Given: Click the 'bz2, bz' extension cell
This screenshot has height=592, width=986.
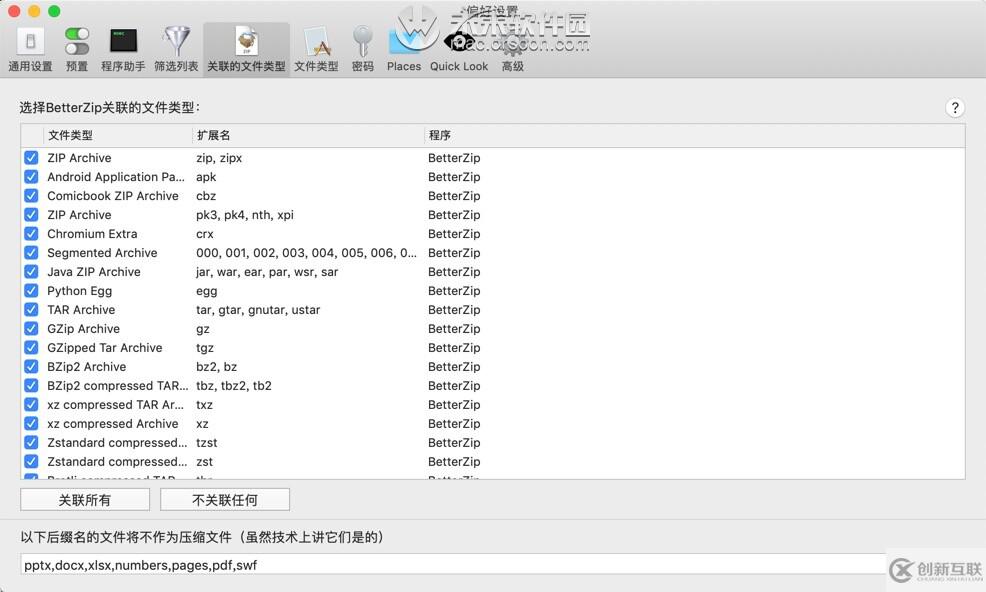Looking at the screenshot, I should pos(216,367).
